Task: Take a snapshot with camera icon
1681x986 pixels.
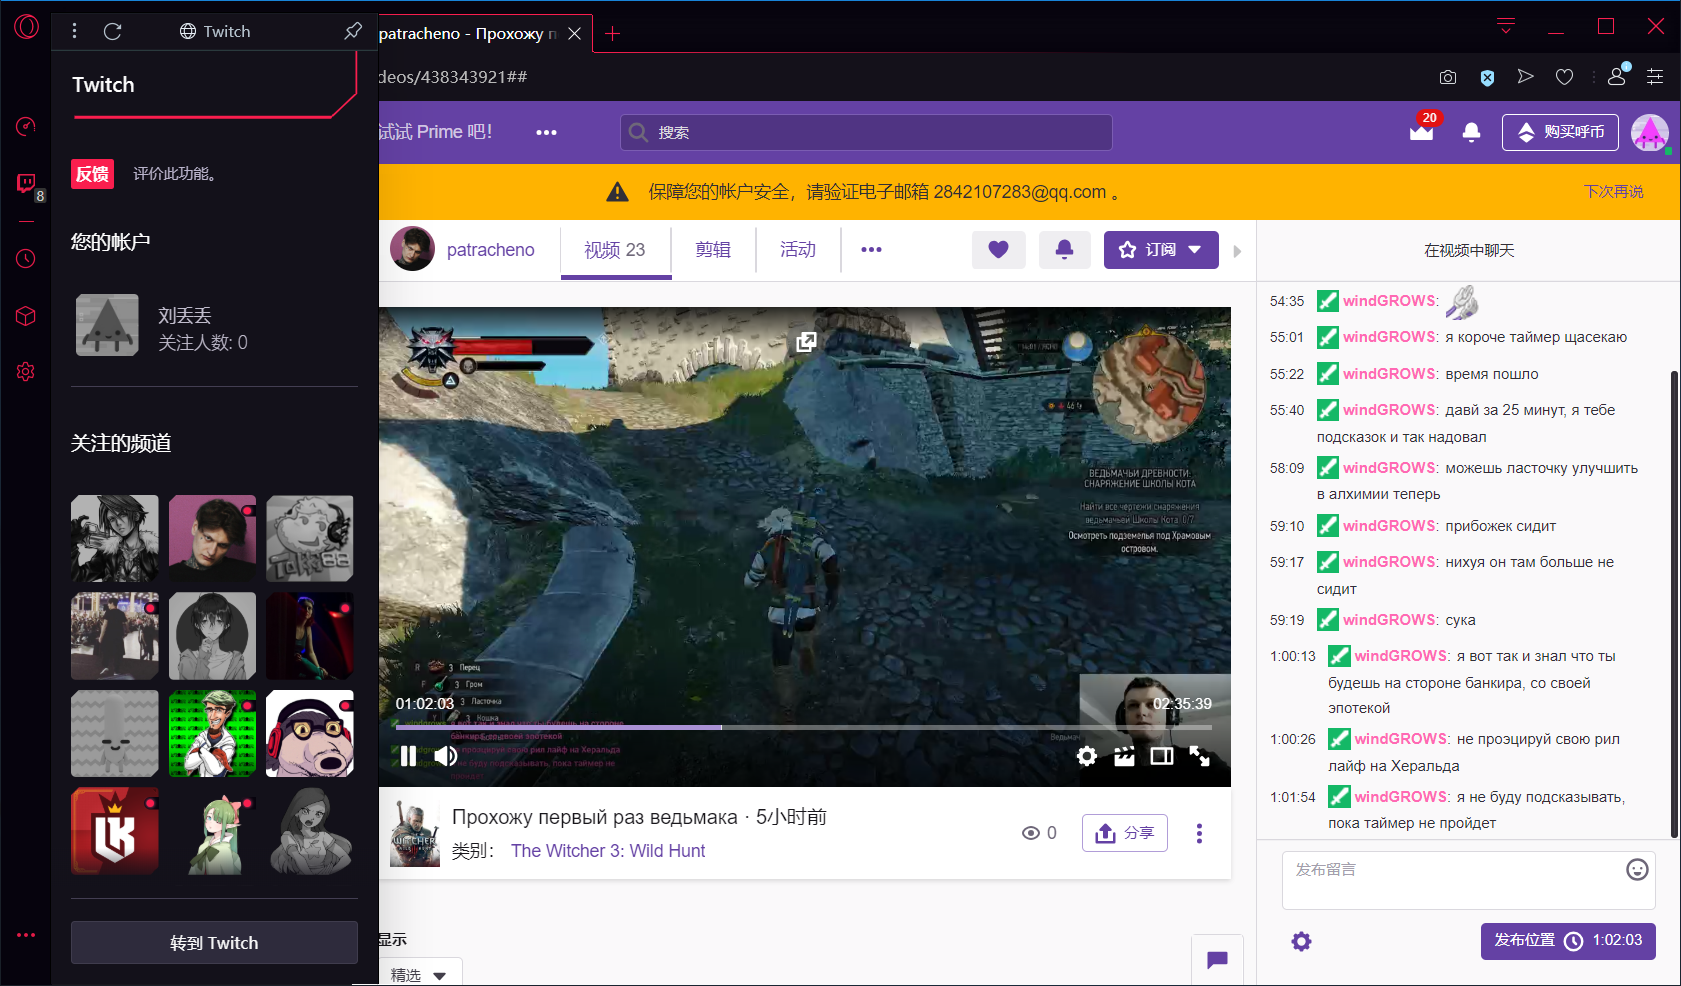Action: (x=1448, y=77)
